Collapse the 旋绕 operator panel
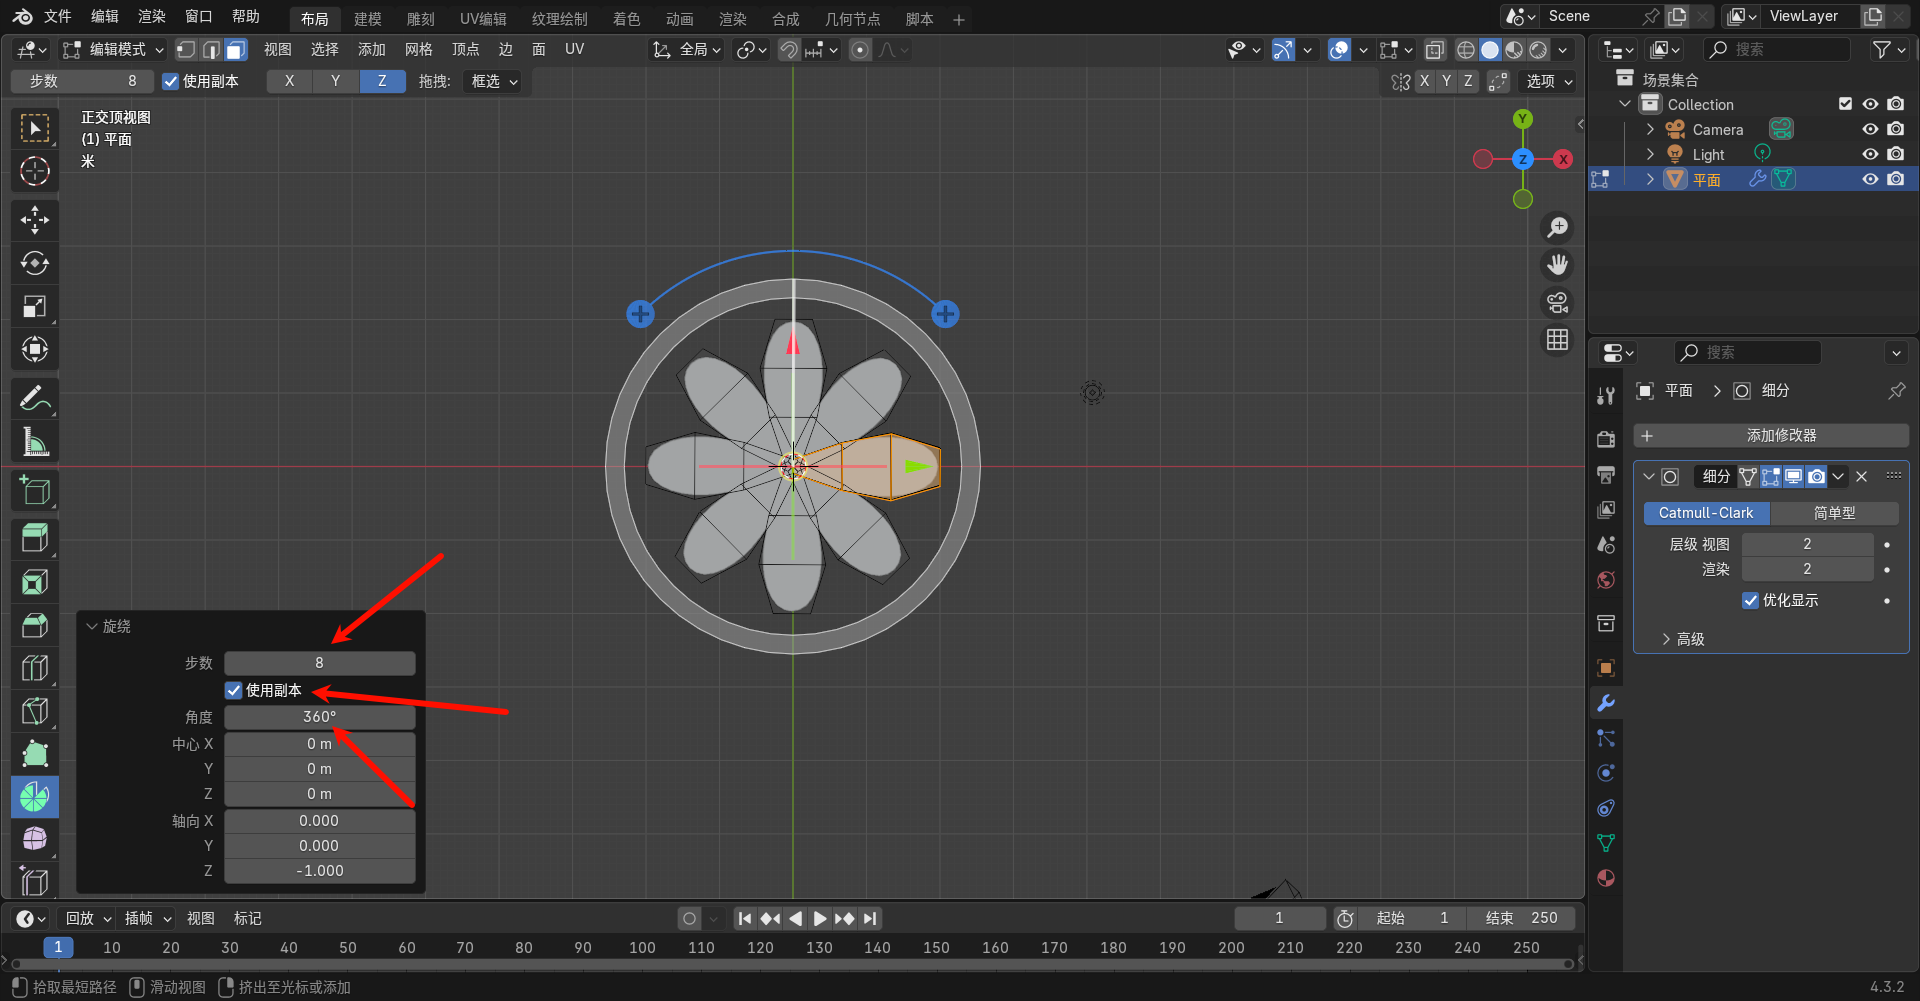 click(93, 626)
